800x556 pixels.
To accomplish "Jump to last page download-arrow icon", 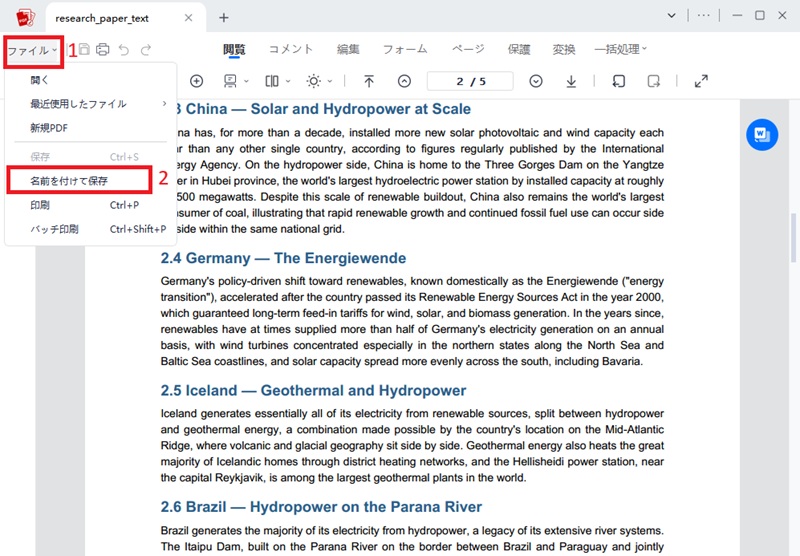I will click(x=571, y=81).
